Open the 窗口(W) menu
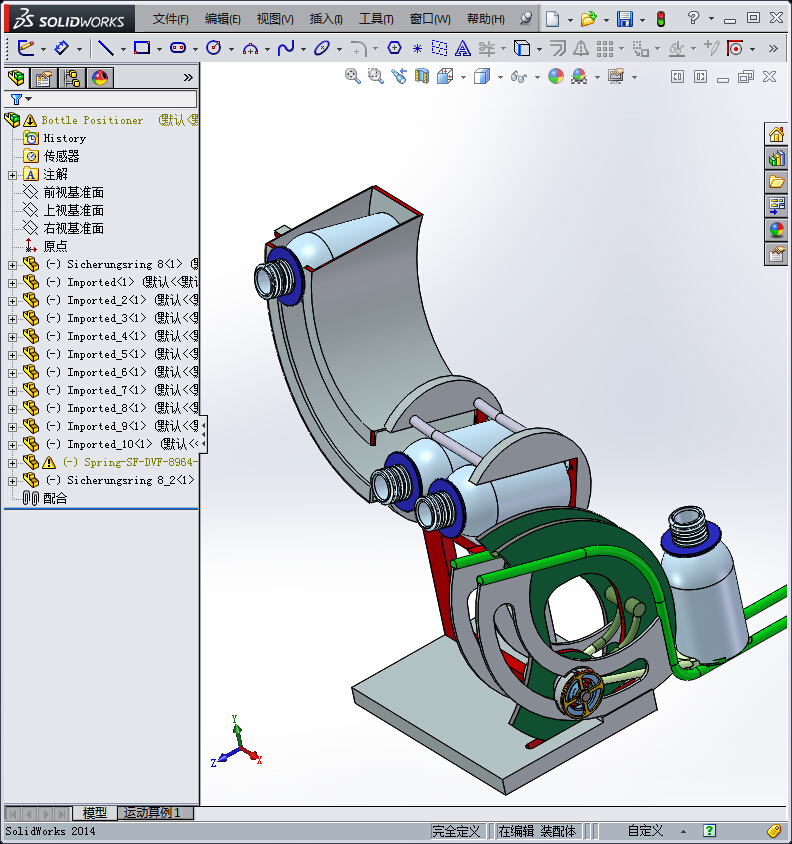This screenshot has height=844, width=792. (x=430, y=19)
